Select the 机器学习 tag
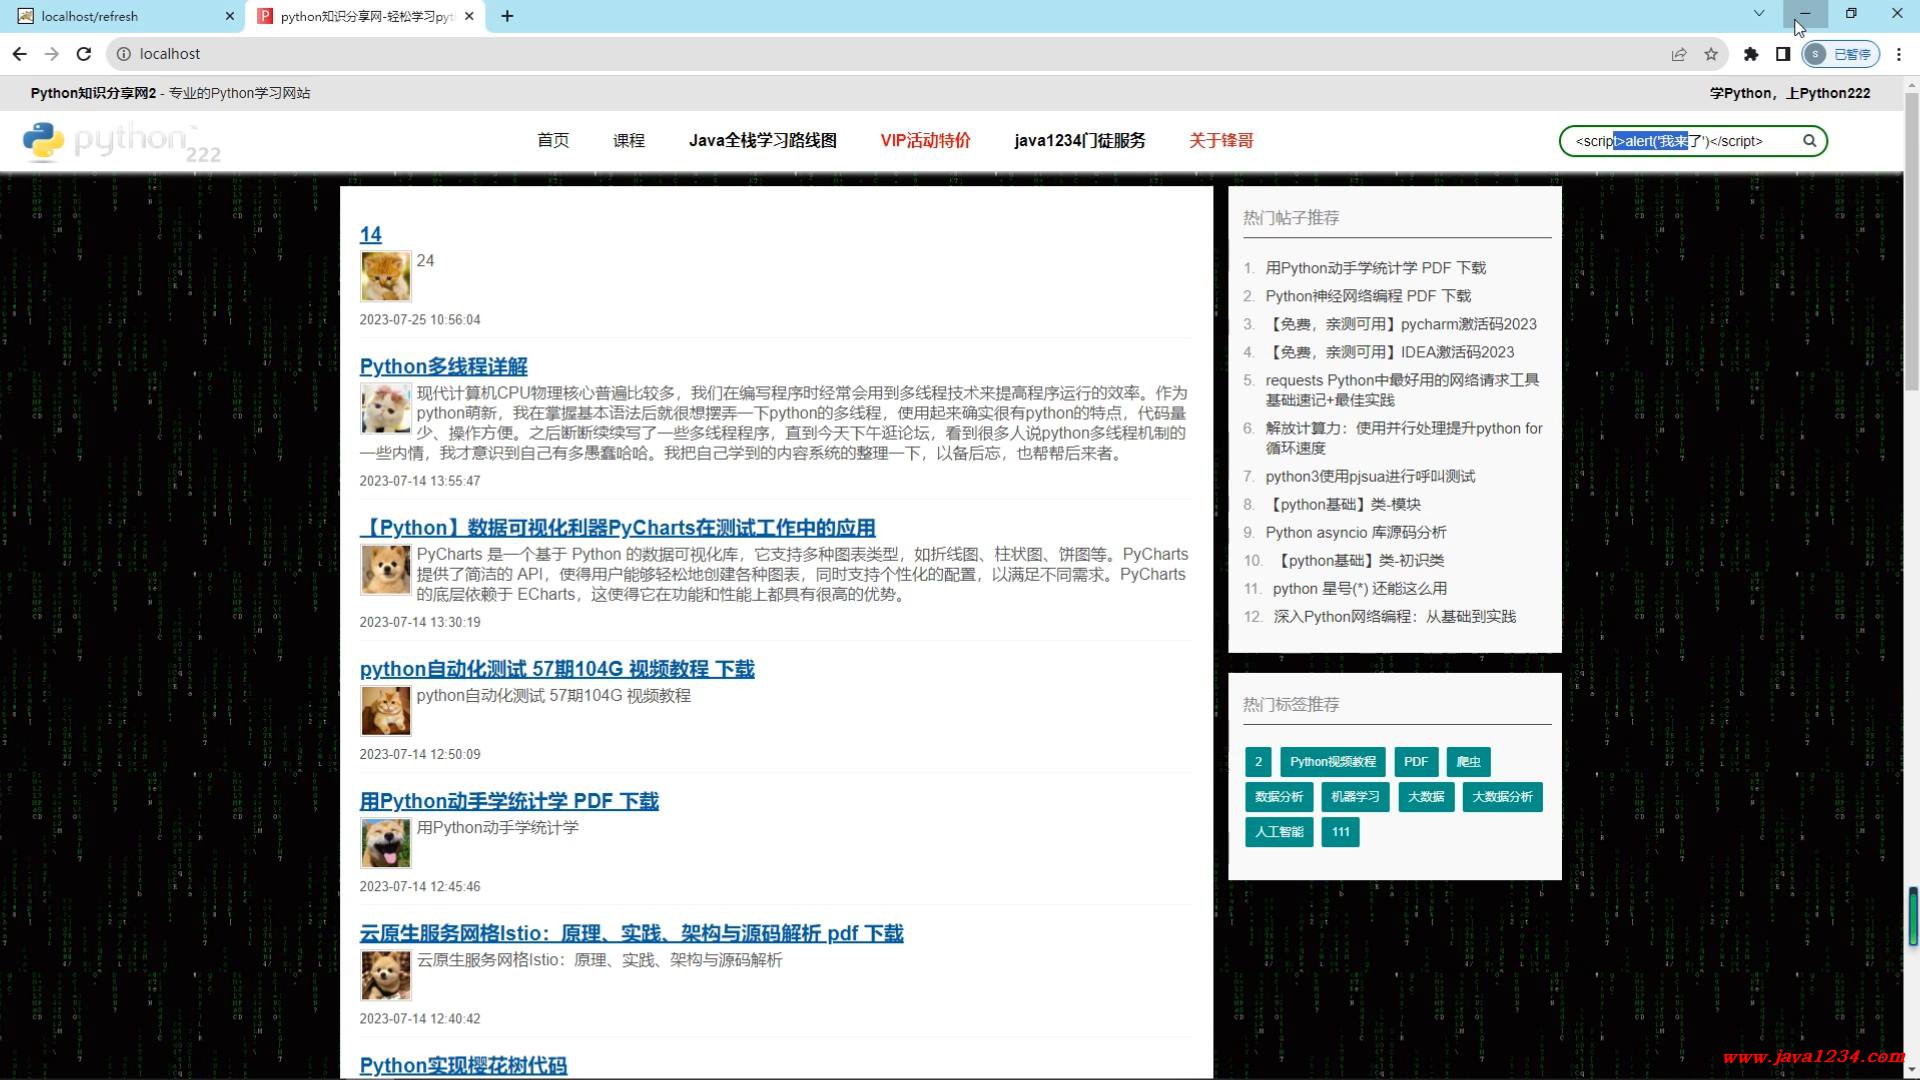 pos(1355,797)
